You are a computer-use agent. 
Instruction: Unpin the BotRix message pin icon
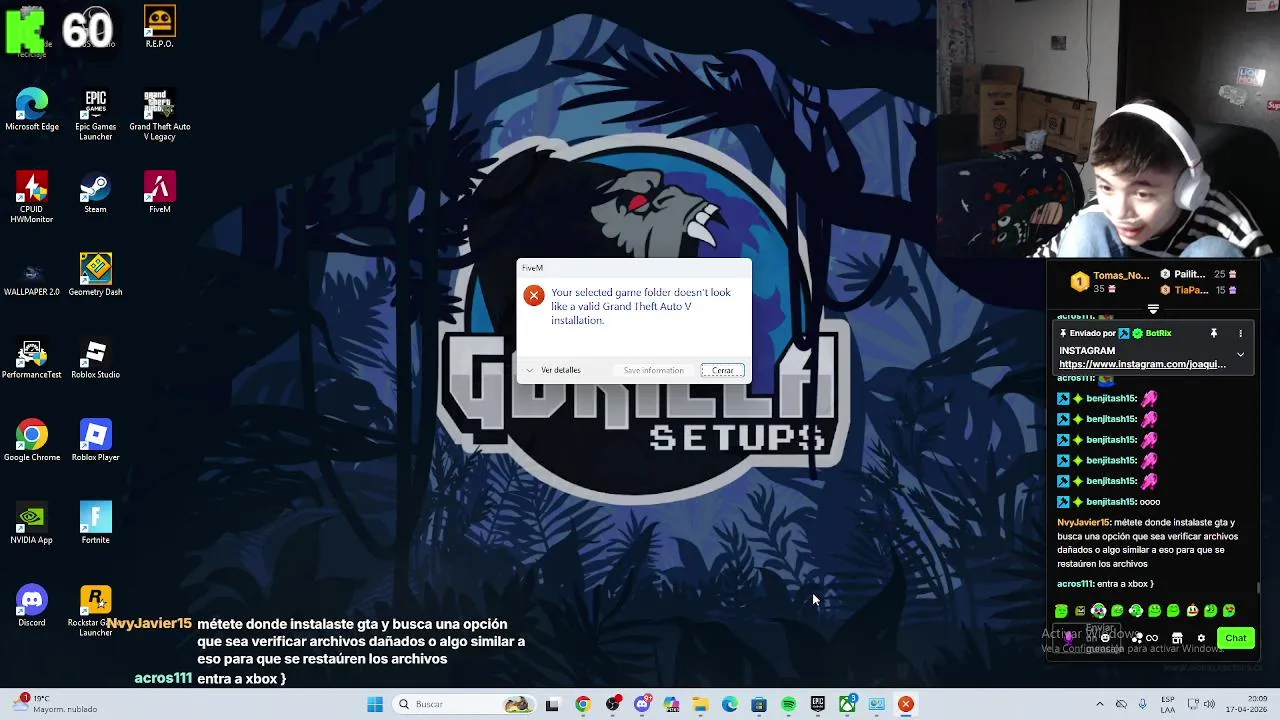point(1213,333)
